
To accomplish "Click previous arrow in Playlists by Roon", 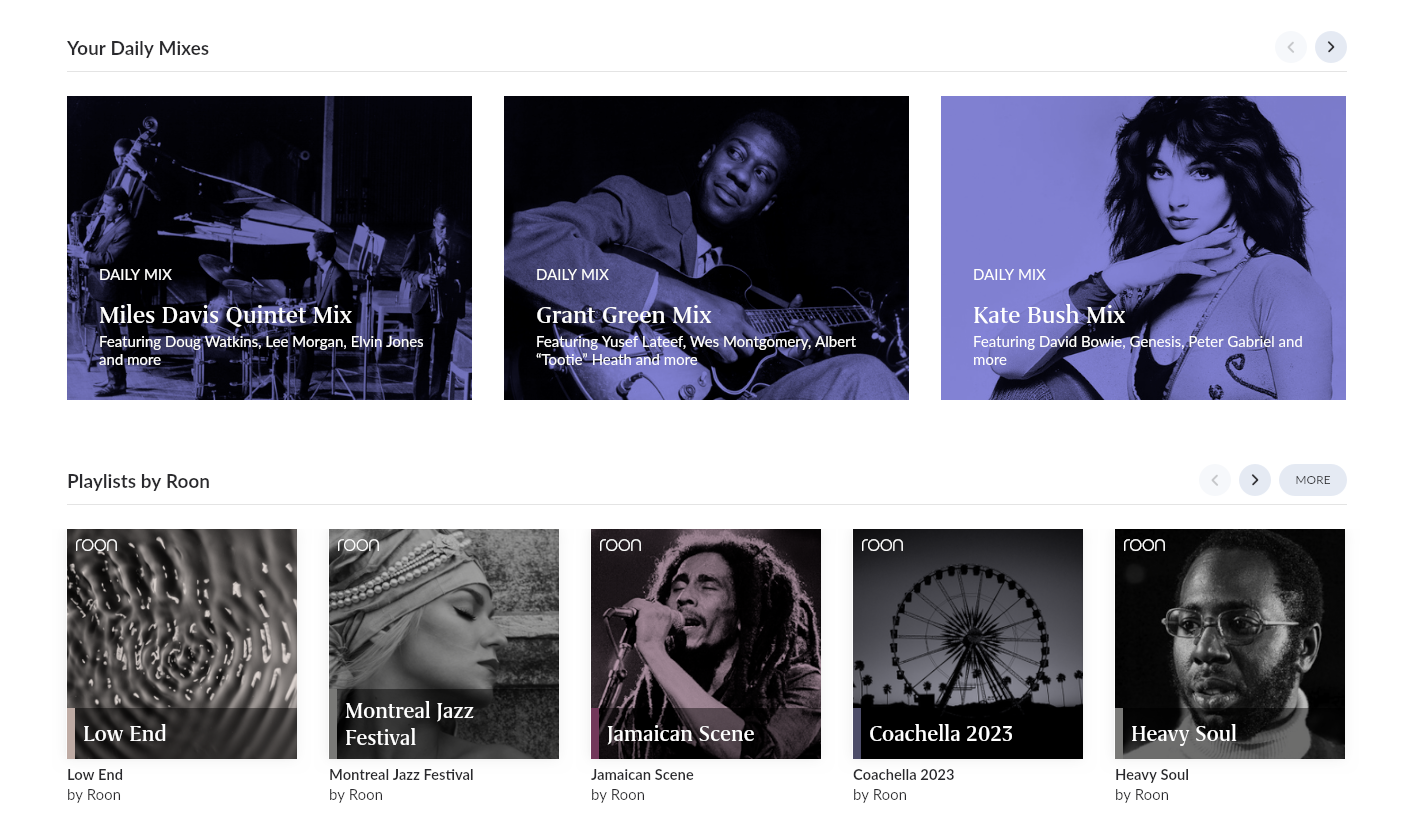I will click(1214, 480).
